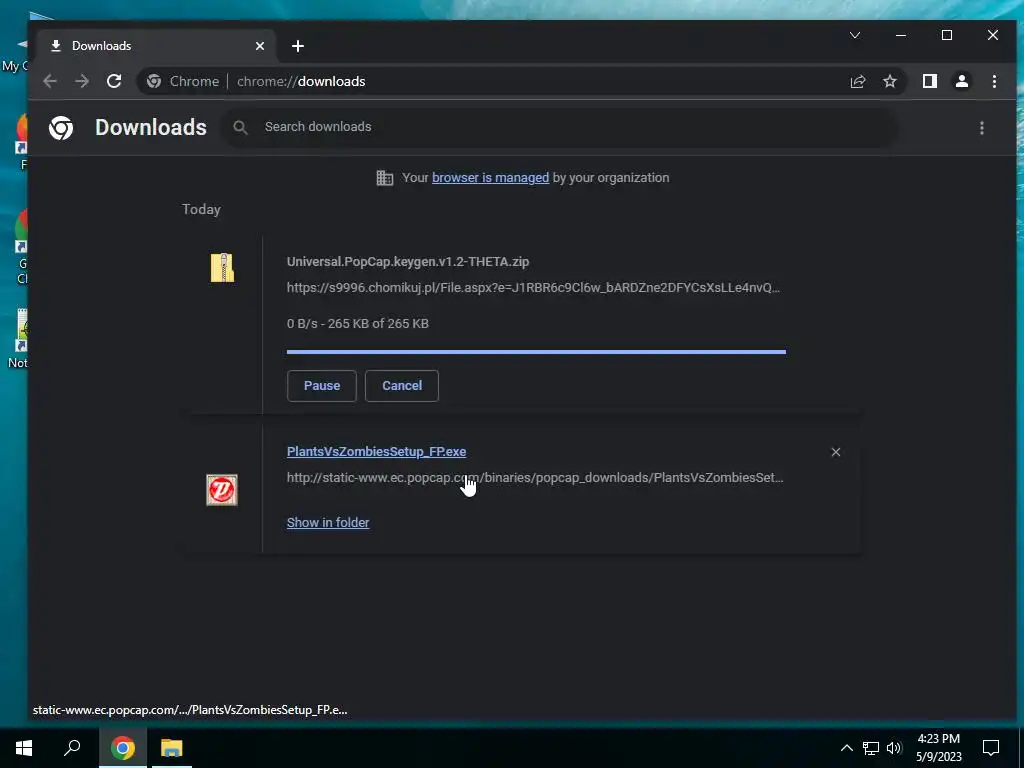
Task: Click the popcap.com download URL text
Action: 535,478
